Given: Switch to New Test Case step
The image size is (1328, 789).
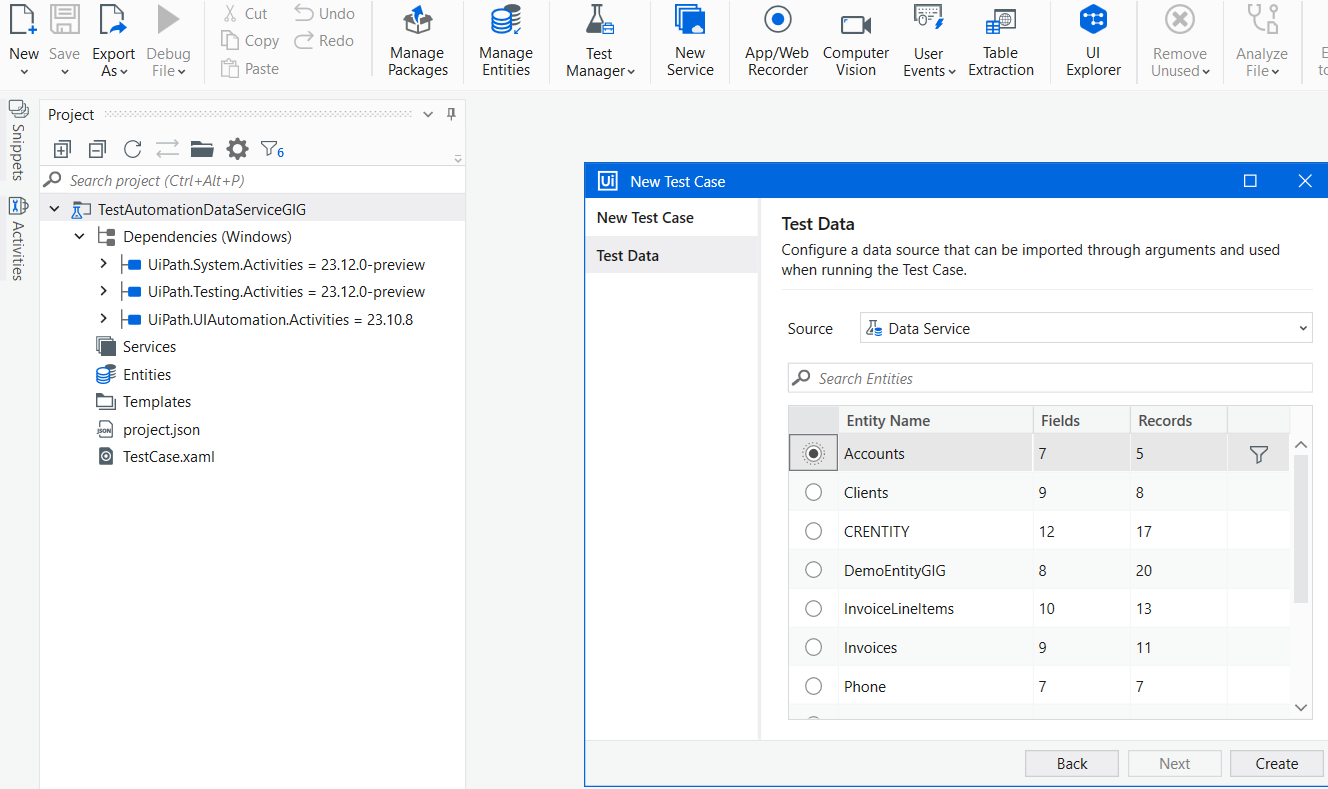Looking at the screenshot, I should coord(671,217).
